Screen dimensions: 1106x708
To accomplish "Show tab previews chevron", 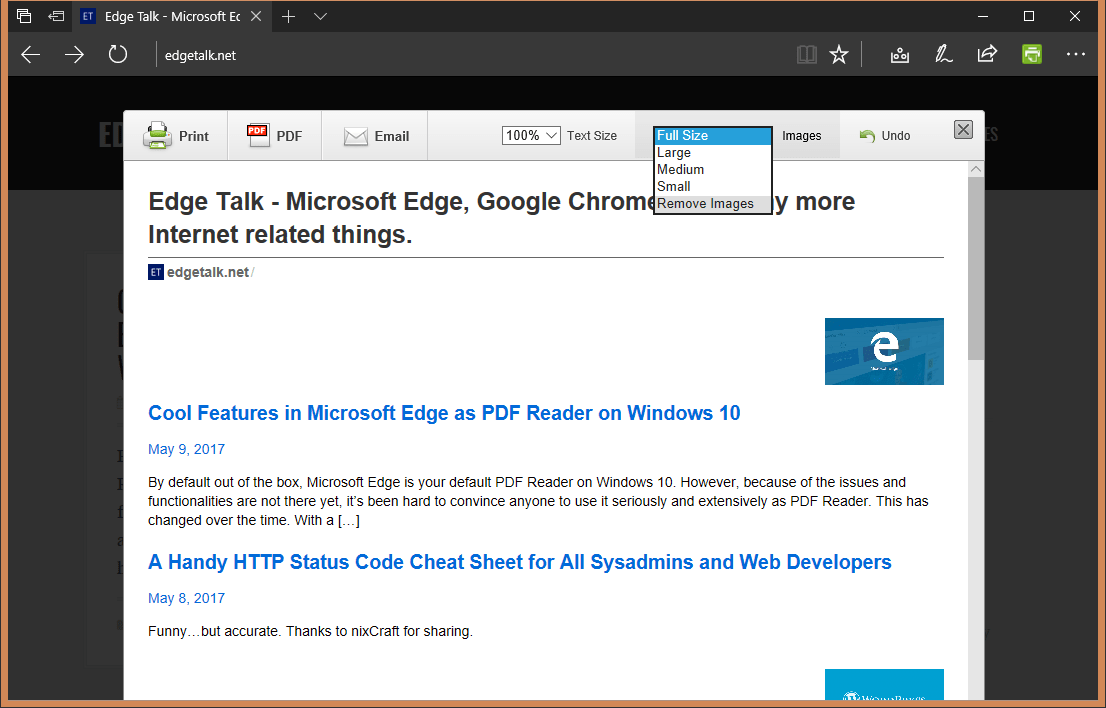I will click(320, 16).
